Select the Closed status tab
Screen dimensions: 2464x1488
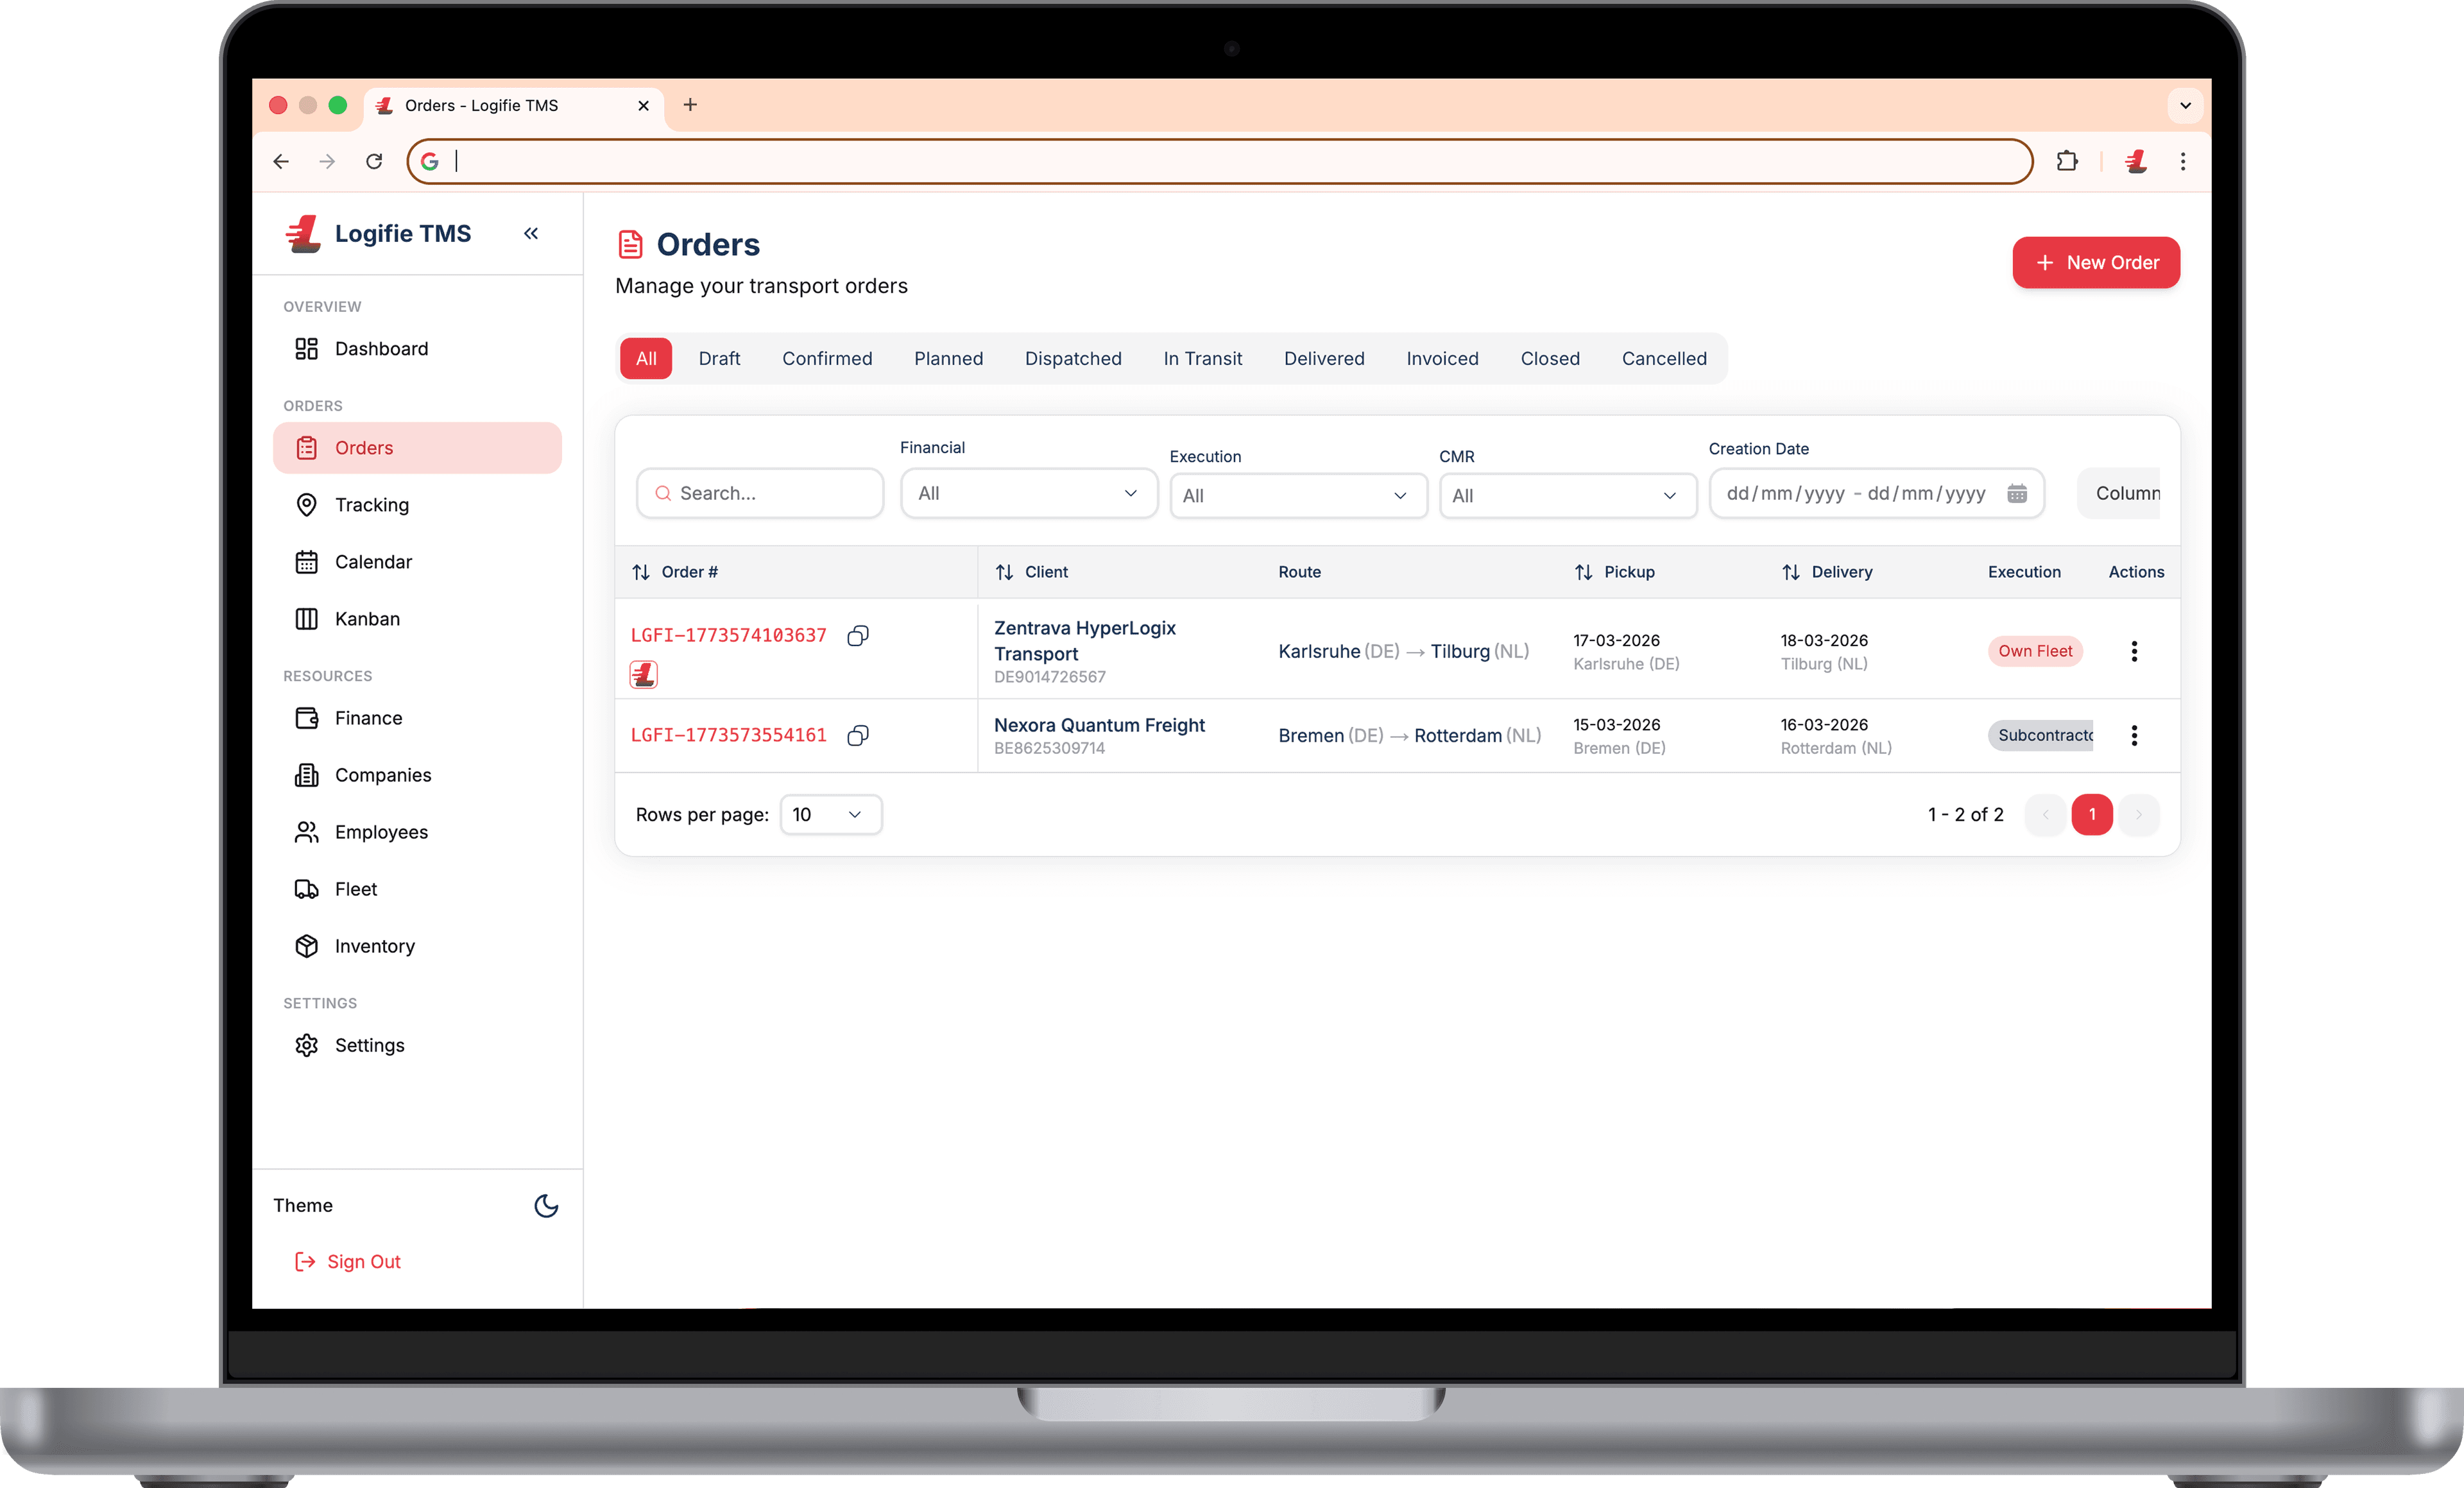(x=1550, y=358)
